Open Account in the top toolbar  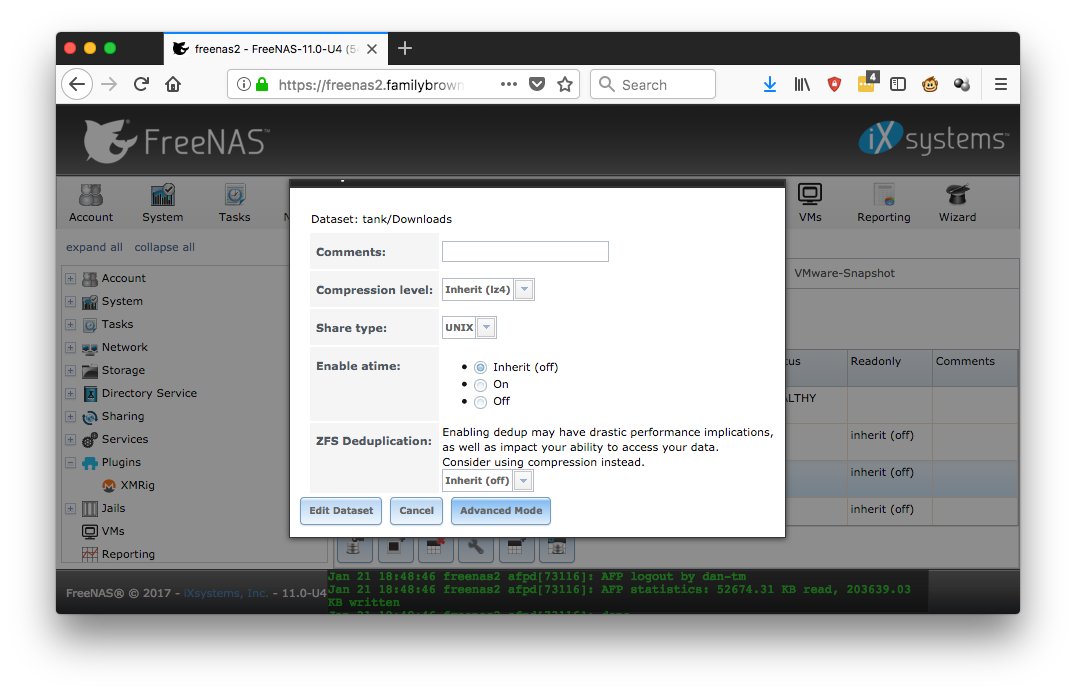tap(91, 203)
